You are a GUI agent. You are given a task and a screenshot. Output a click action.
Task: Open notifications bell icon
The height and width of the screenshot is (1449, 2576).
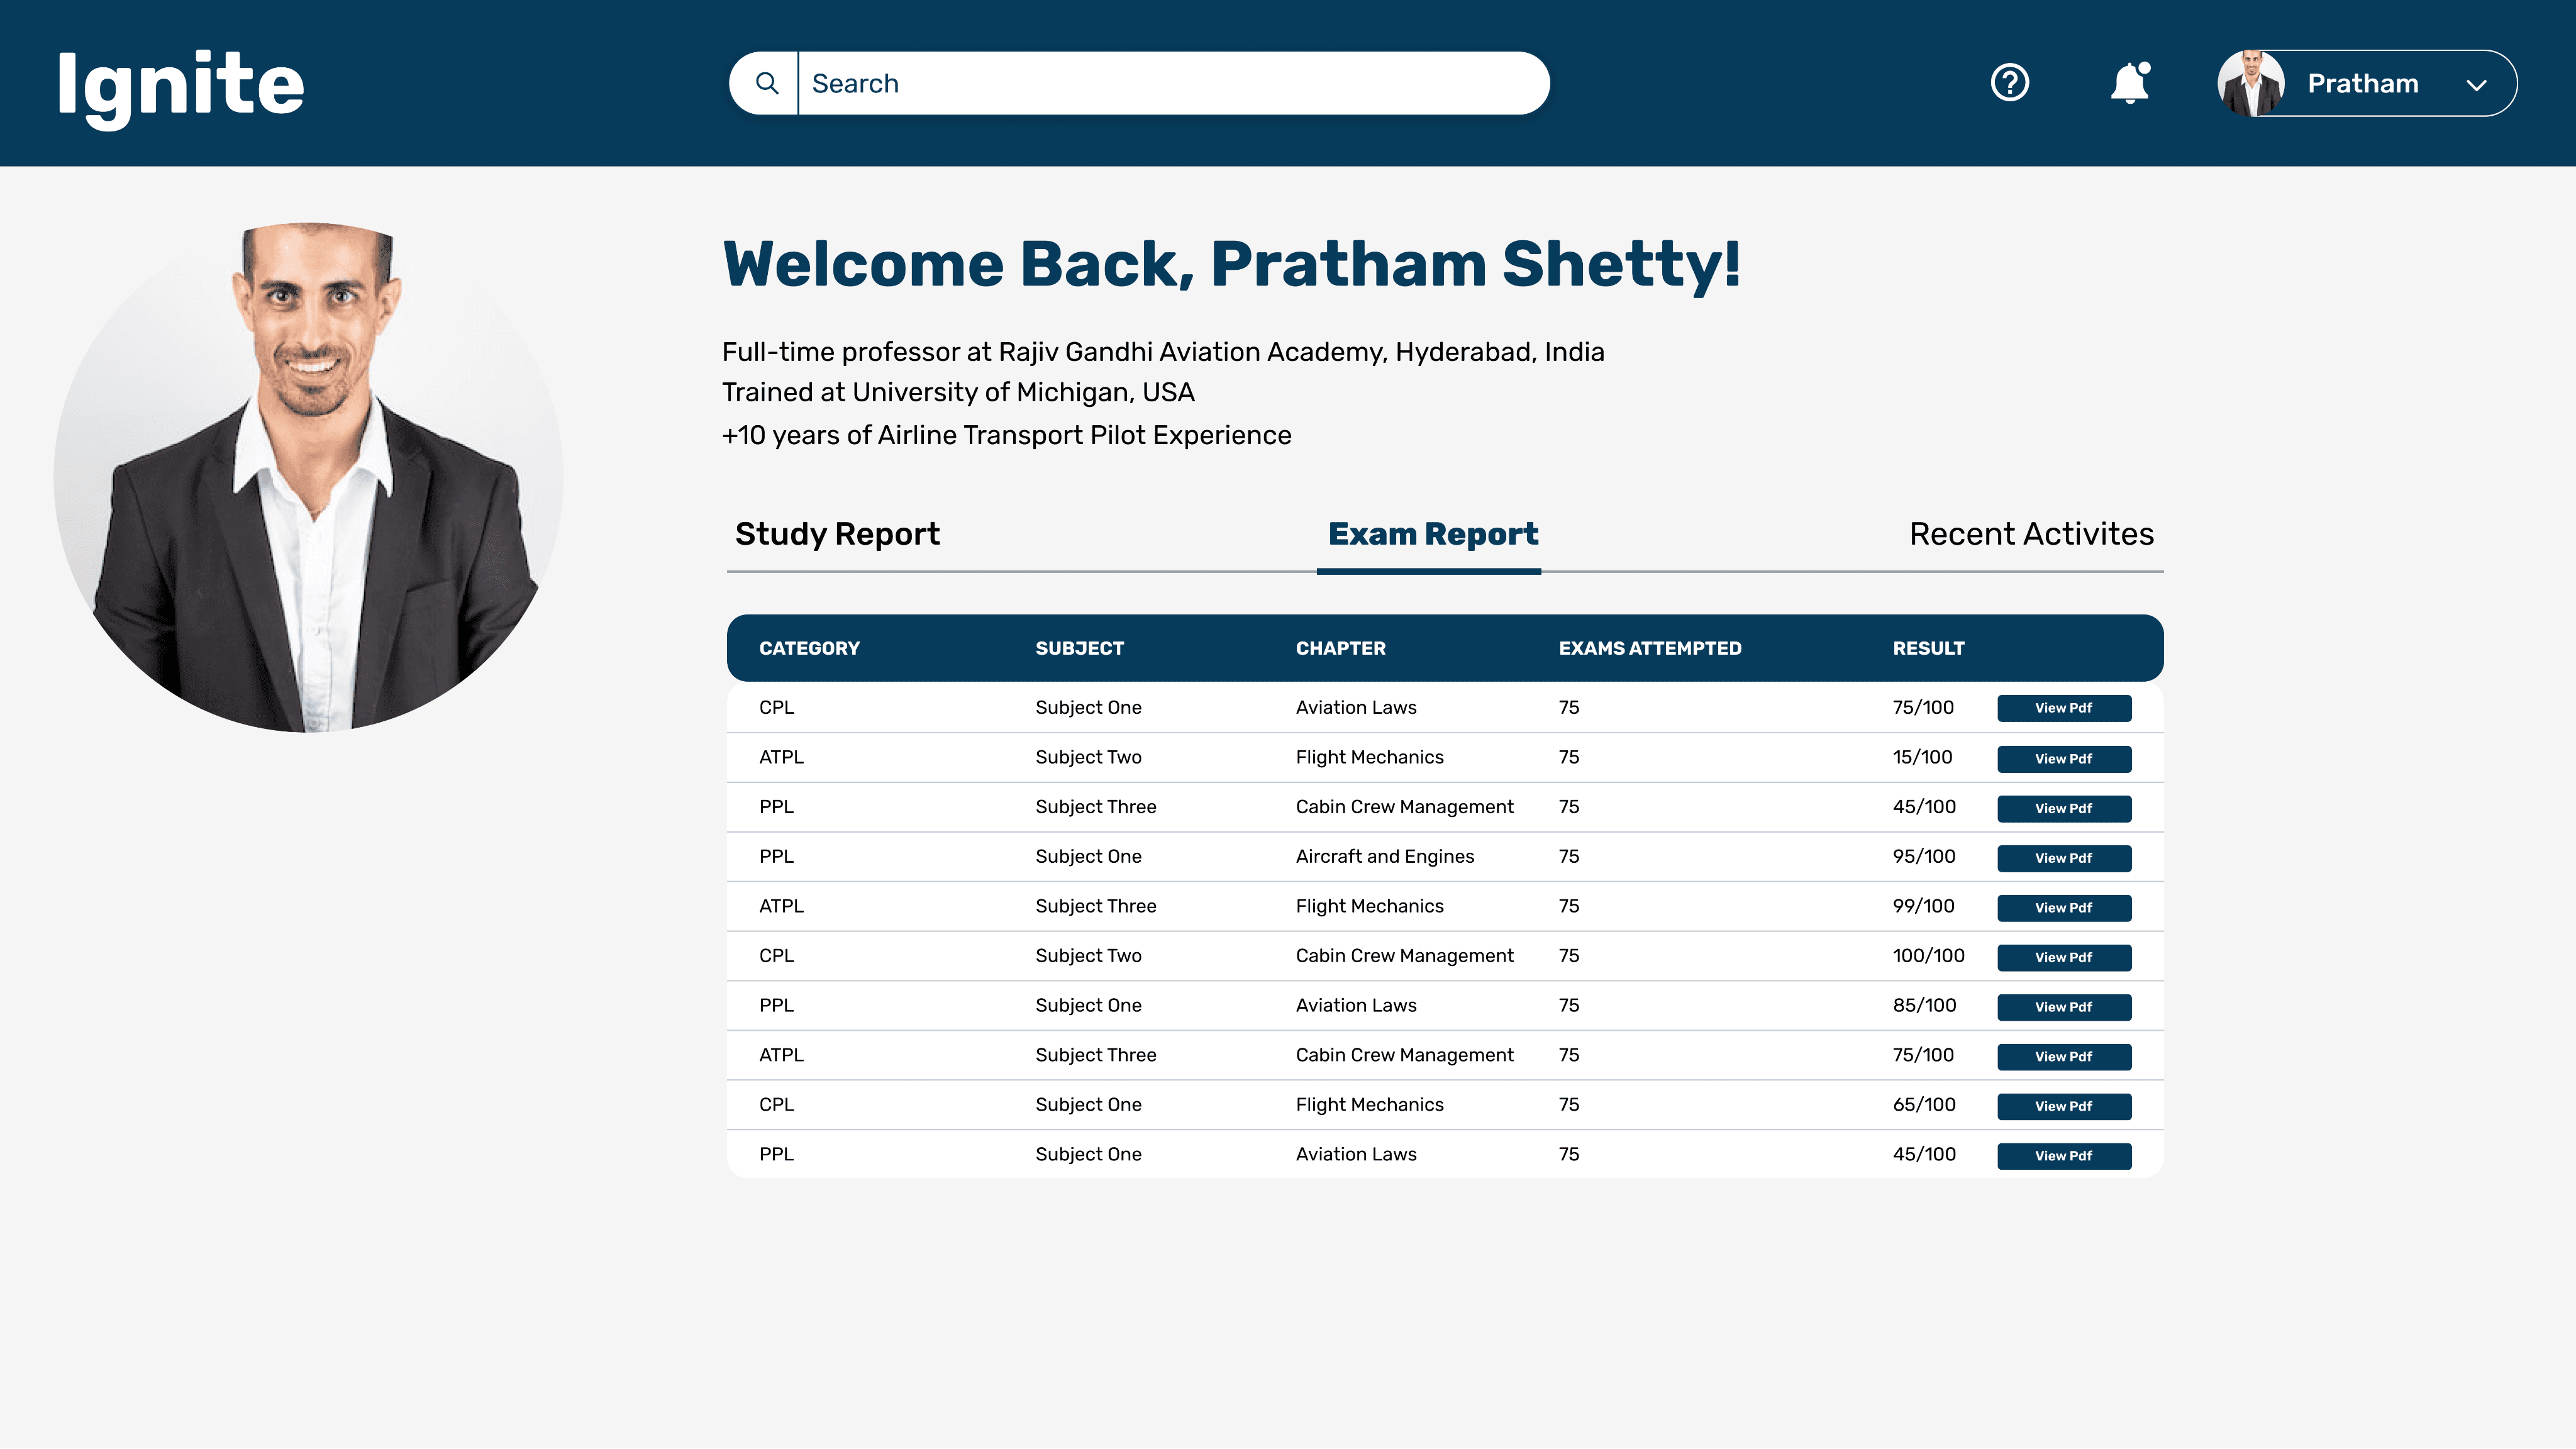click(2129, 83)
